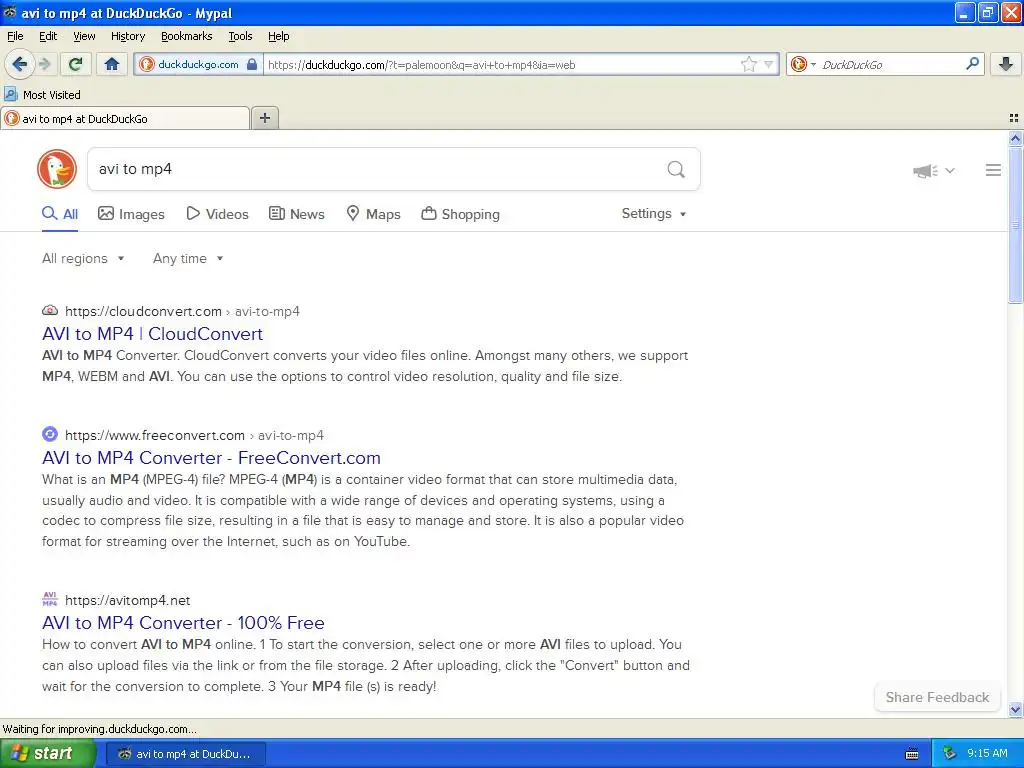This screenshot has width=1024, height=768.
Task: Submit search with magnifier in query box
Action: coord(676,170)
